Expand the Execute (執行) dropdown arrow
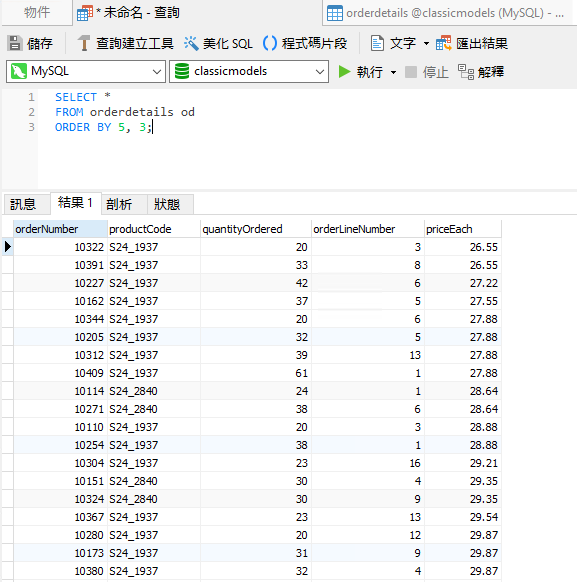 (393, 72)
